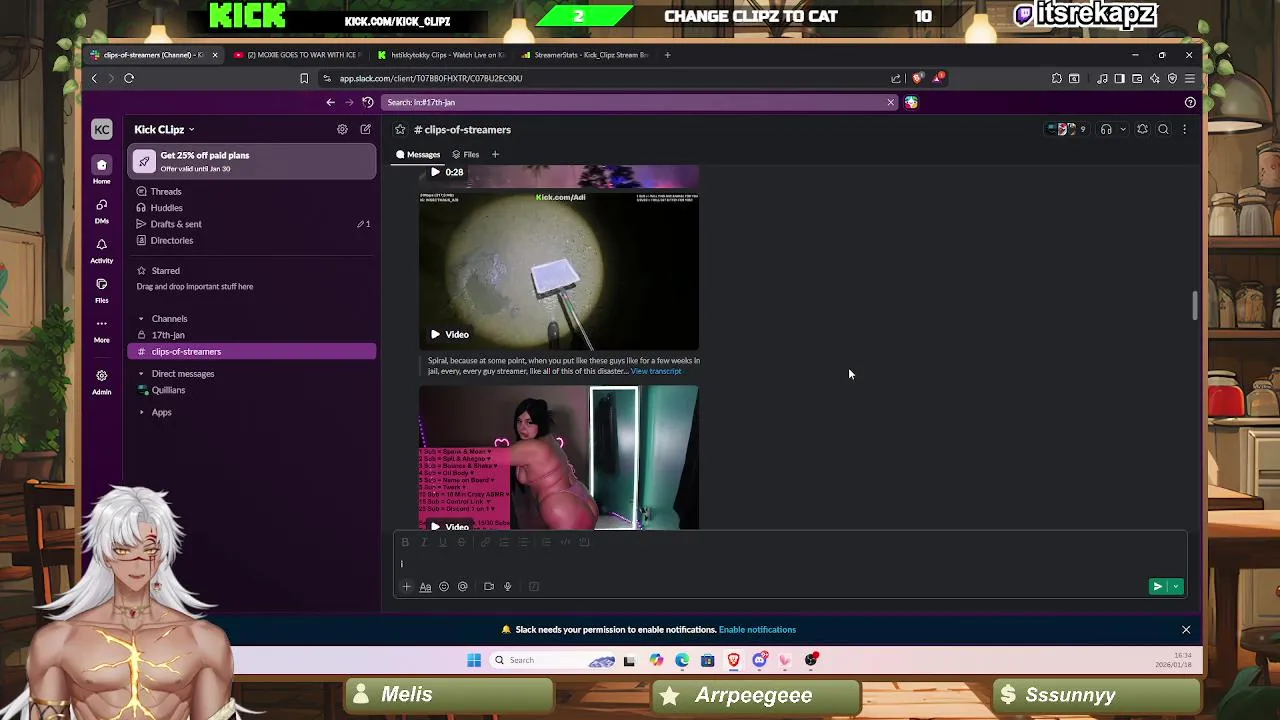Toggle bold formatting in composer

405,542
